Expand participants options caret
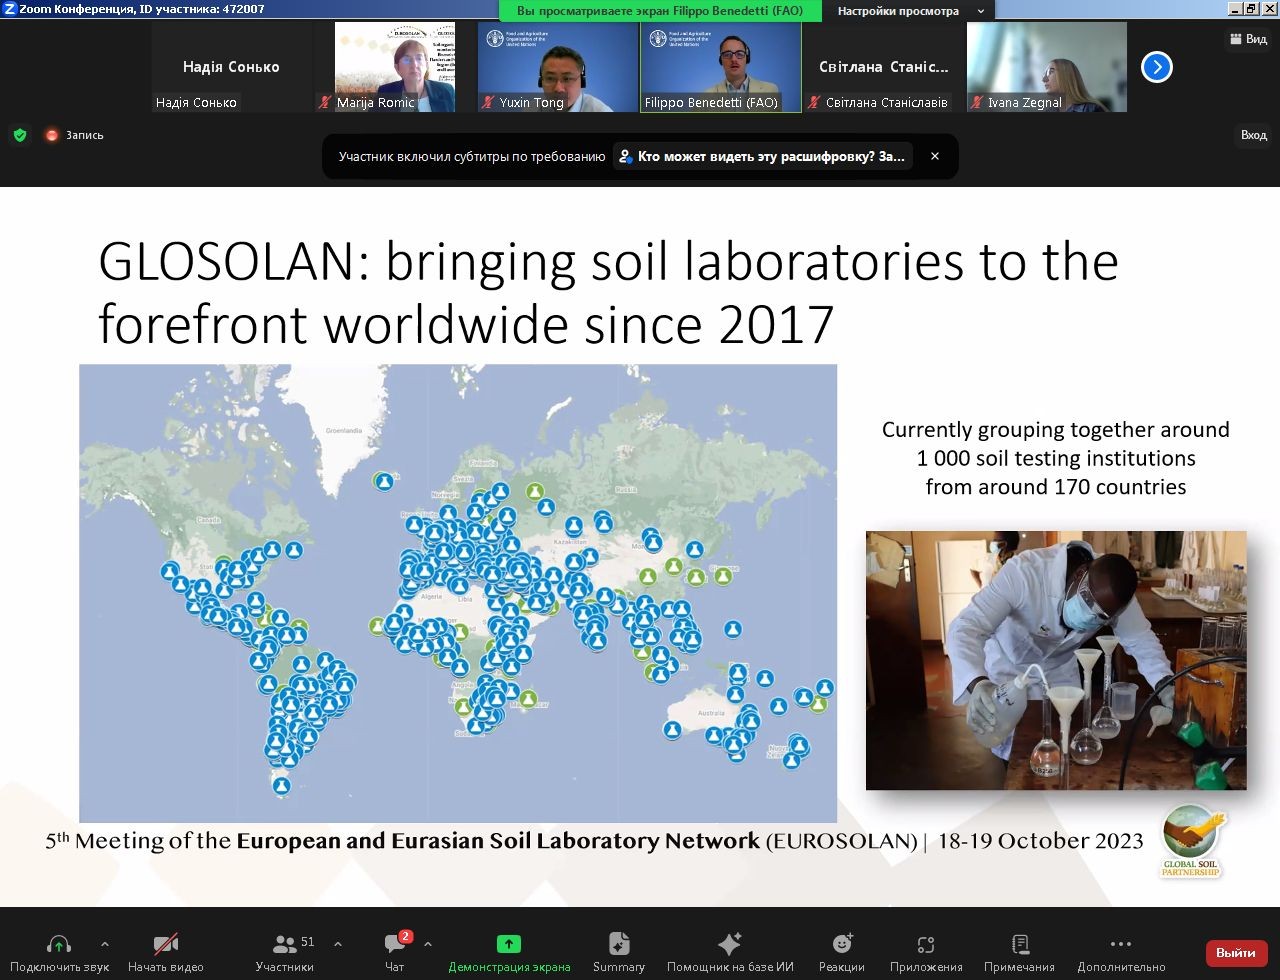 tap(337, 944)
